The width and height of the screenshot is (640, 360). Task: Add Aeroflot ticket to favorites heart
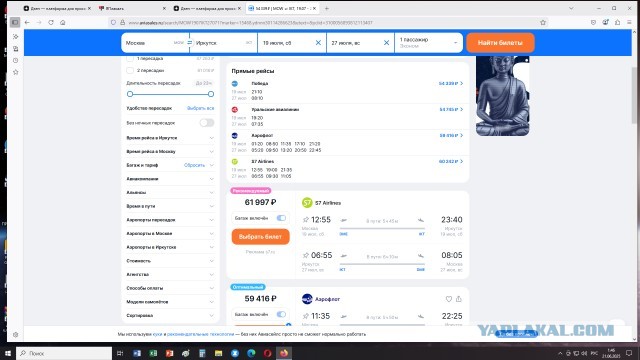click(x=449, y=299)
